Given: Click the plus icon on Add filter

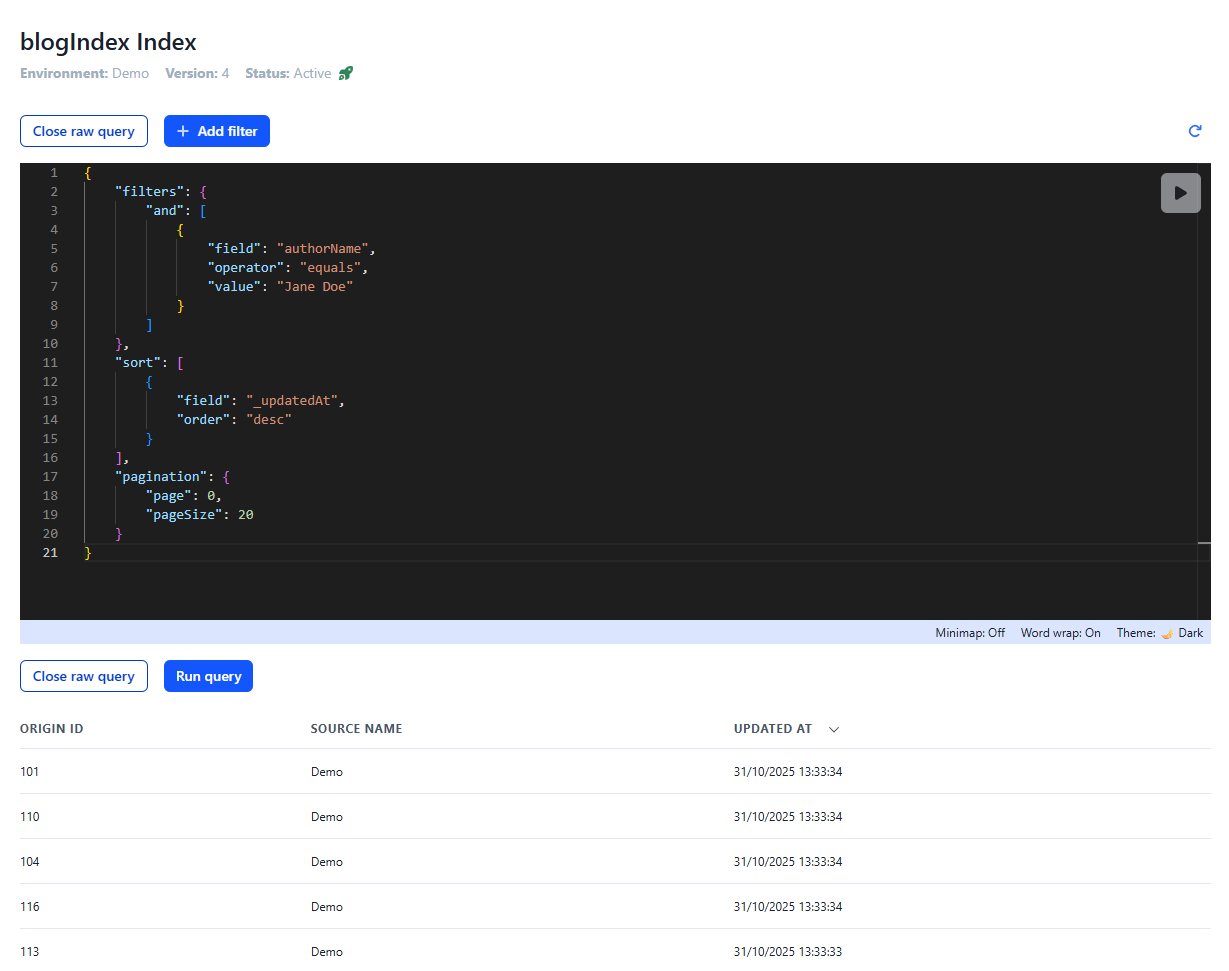Looking at the screenshot, I should (182, 131).
